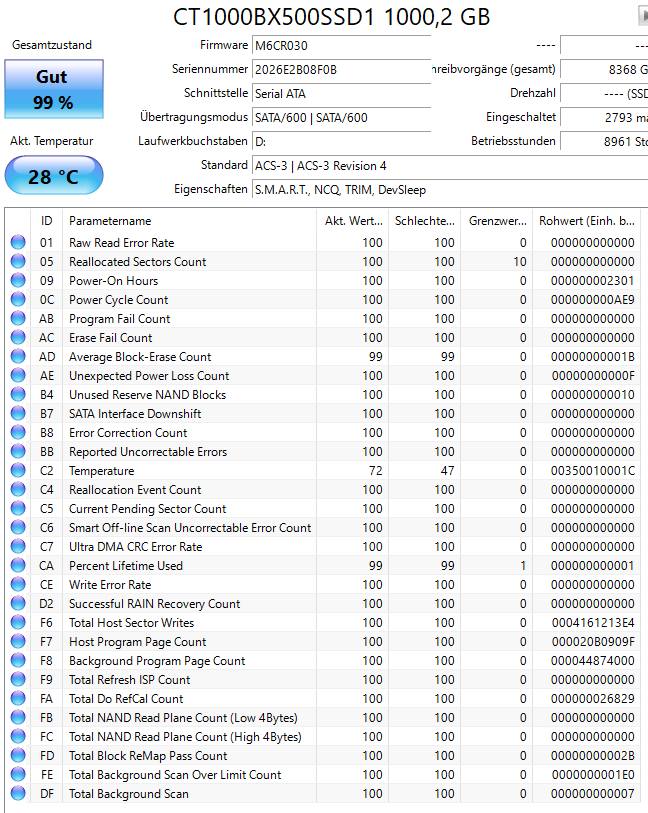The height and width of the screenshot is (813, 648).
Task: Click the next disk arrow at top right
Action: (x=643, y=16)
